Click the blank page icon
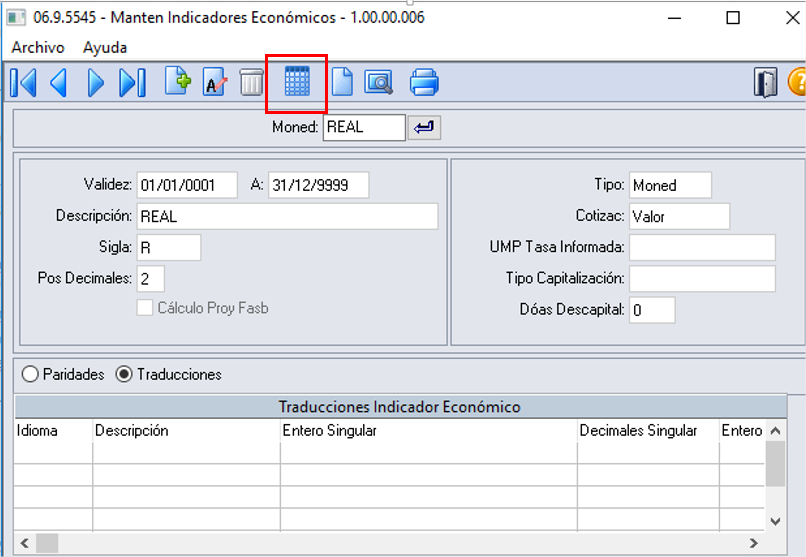The height and width of the screenshot is (557, 806). click(342, 82)
